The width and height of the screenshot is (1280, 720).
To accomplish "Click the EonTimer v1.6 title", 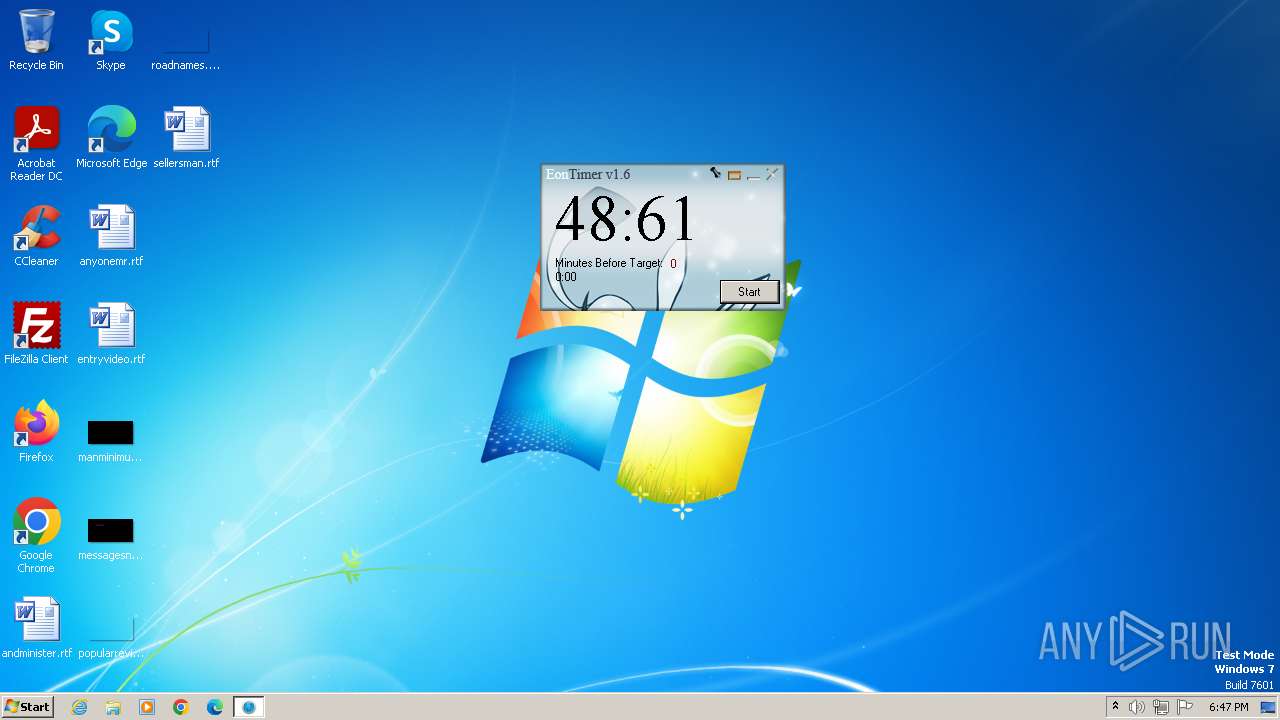I will click(588, 174).
